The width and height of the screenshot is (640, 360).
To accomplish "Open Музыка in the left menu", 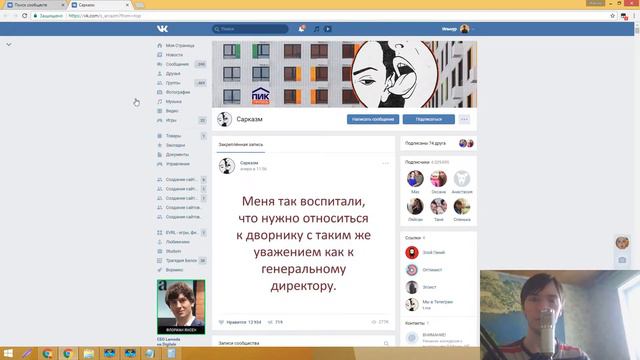I will point(174,102).
